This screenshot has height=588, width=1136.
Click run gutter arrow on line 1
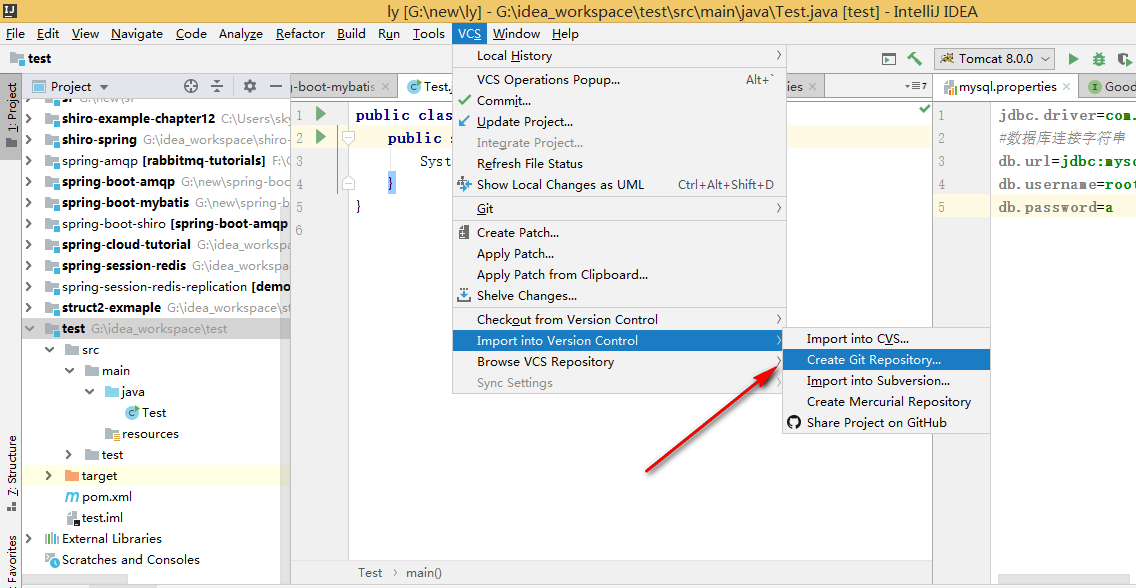321,114
